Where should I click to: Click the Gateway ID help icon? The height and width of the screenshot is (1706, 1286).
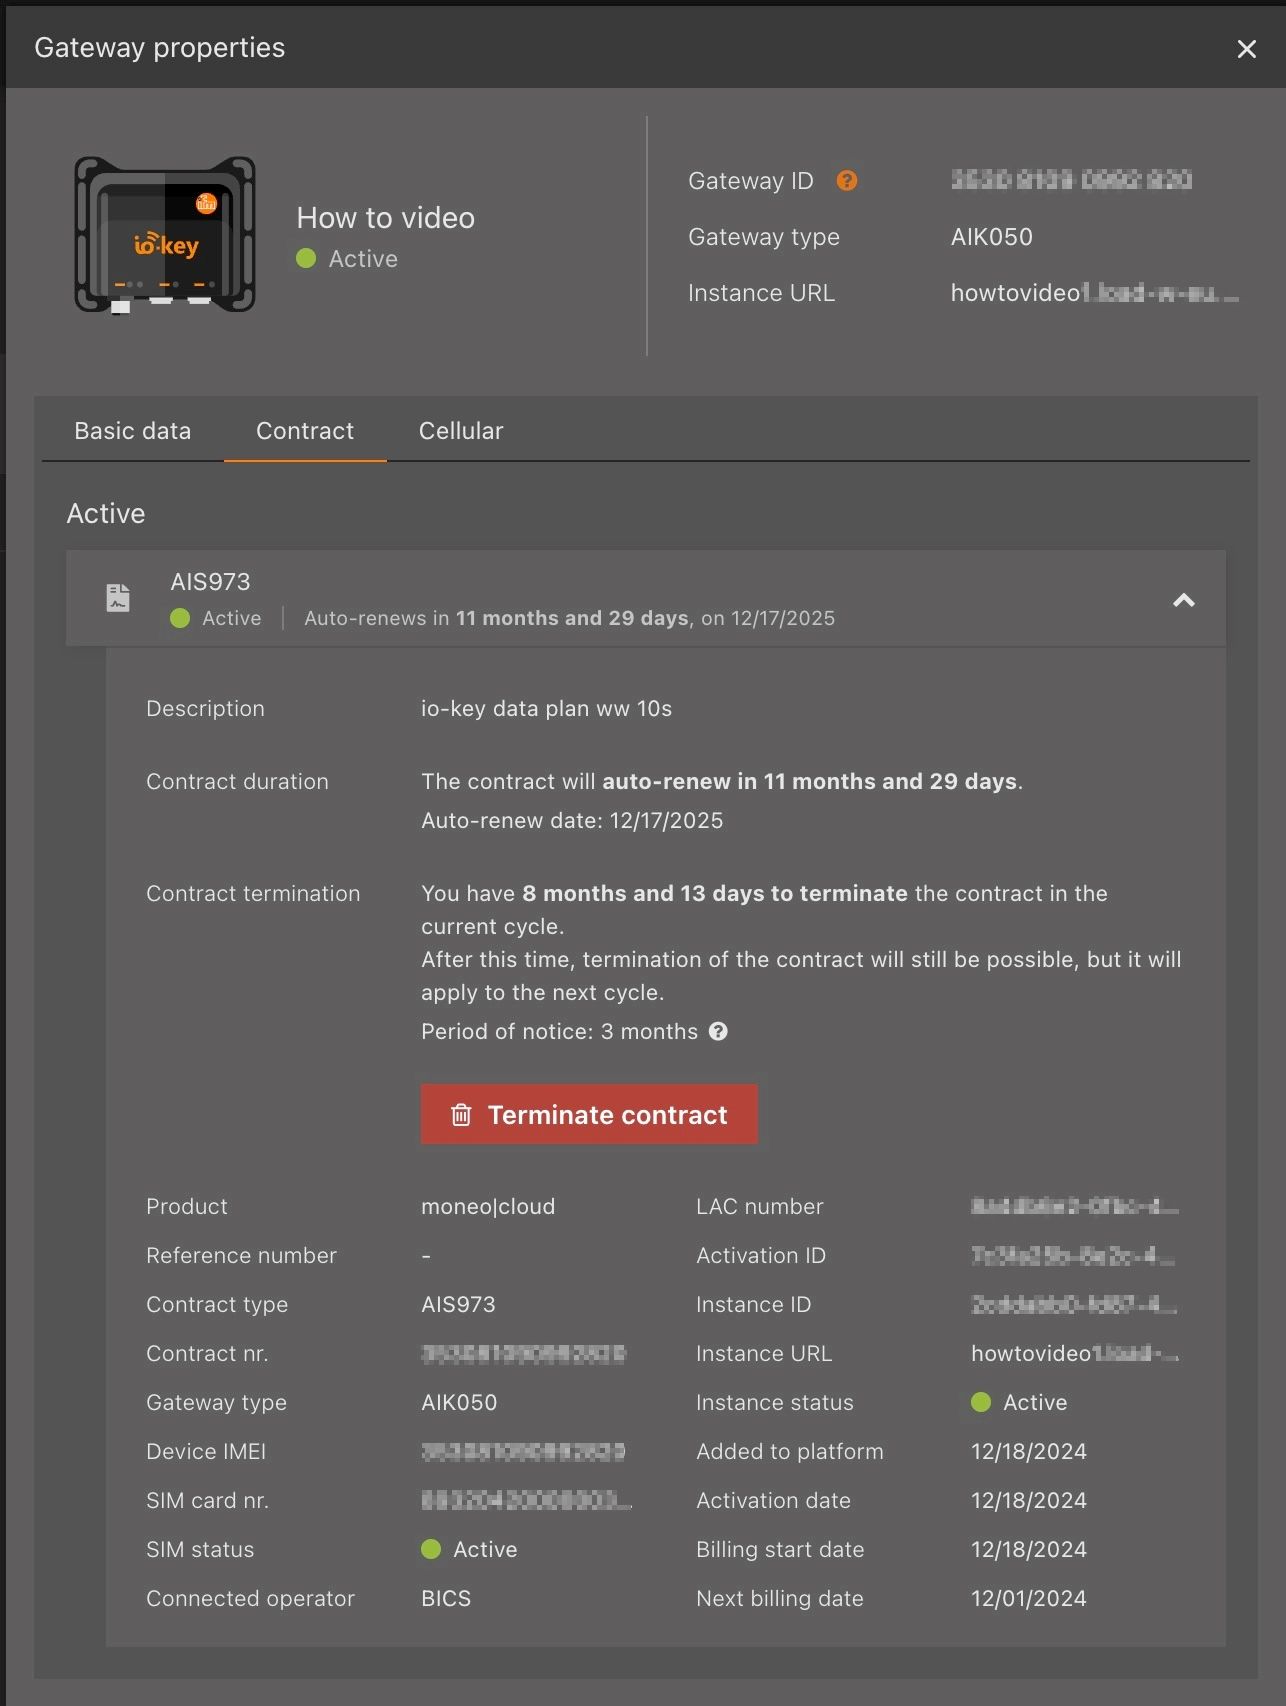pos(846,181)
